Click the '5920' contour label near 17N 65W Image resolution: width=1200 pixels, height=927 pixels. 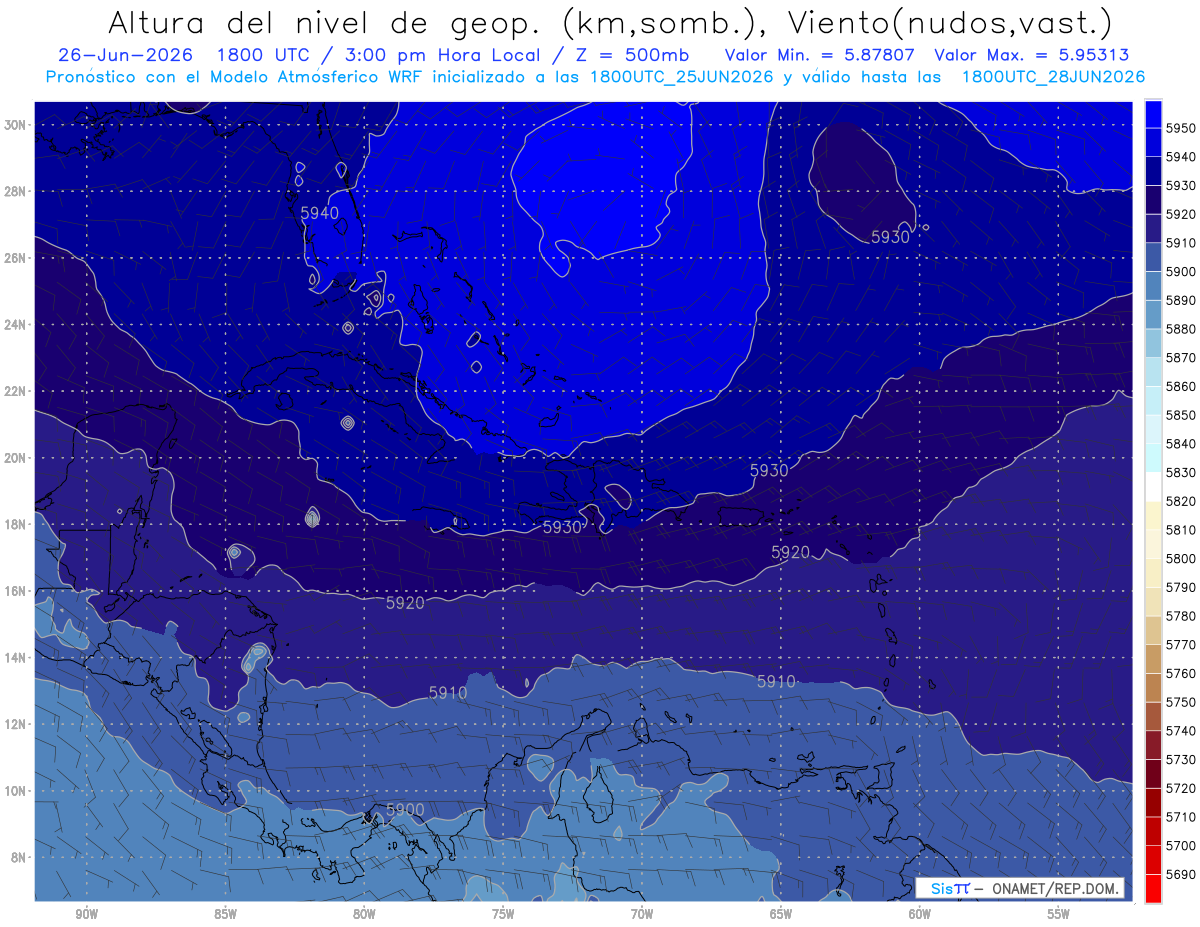[x=790, y=552]
